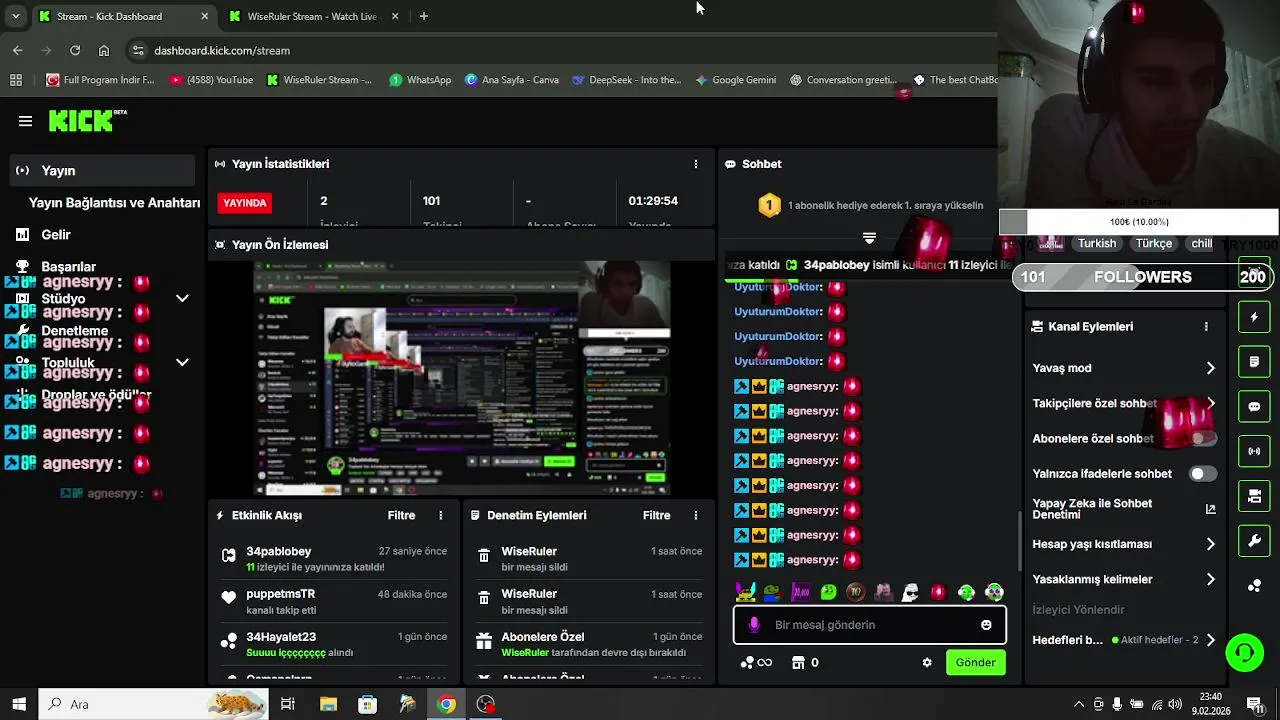Select Yayın in the sidebar

point(102,170)
